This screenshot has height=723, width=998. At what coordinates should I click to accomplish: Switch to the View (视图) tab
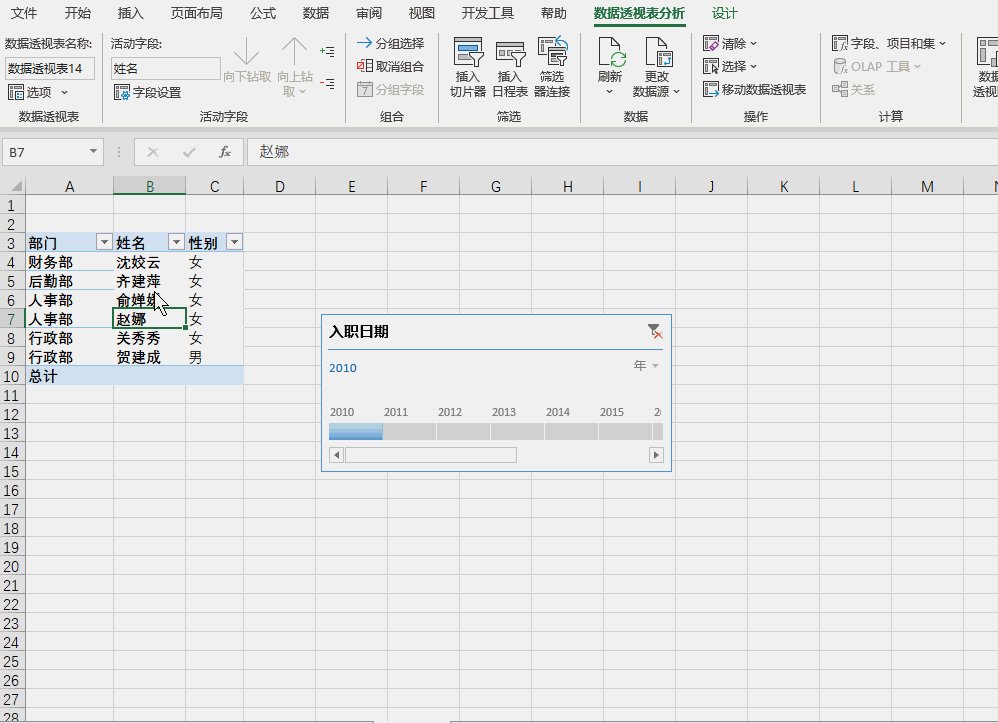pos(421,13)
